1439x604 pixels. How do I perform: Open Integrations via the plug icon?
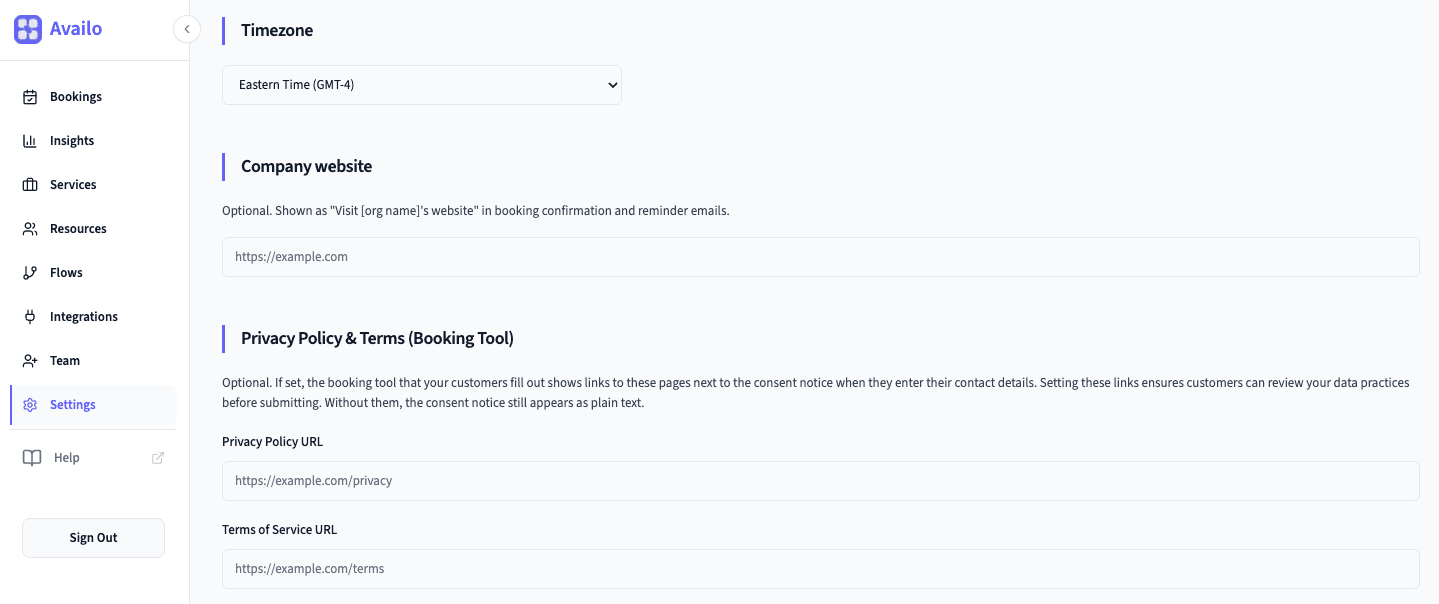(x=30, y=316)
